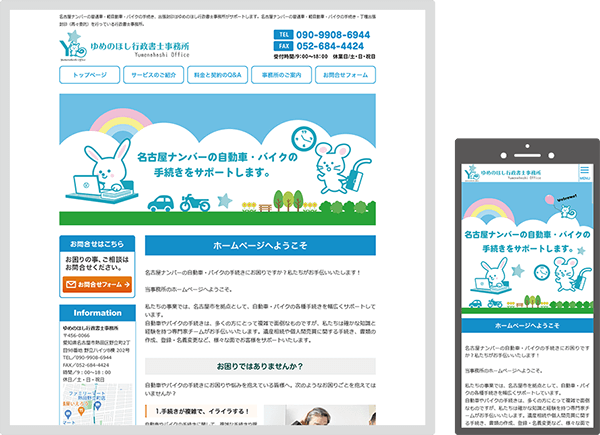Screen dimensions: 600x435
Task: Click the clock icon in desktop banner
Action: tap(303, 137)
